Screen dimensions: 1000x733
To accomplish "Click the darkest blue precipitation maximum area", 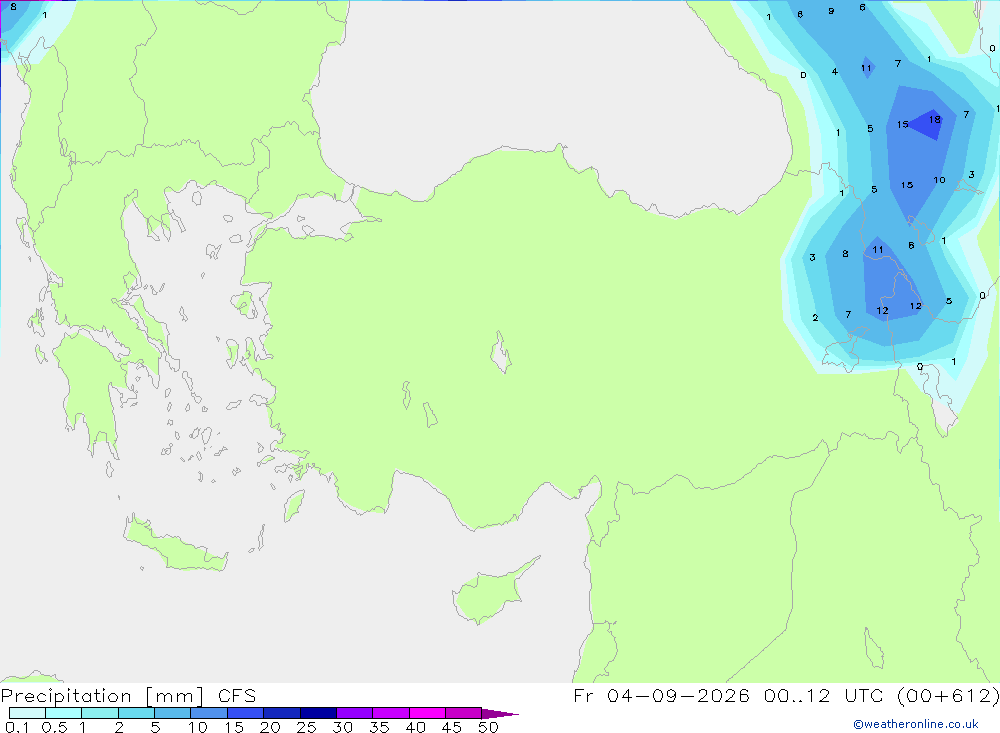I will pos(928,124).
